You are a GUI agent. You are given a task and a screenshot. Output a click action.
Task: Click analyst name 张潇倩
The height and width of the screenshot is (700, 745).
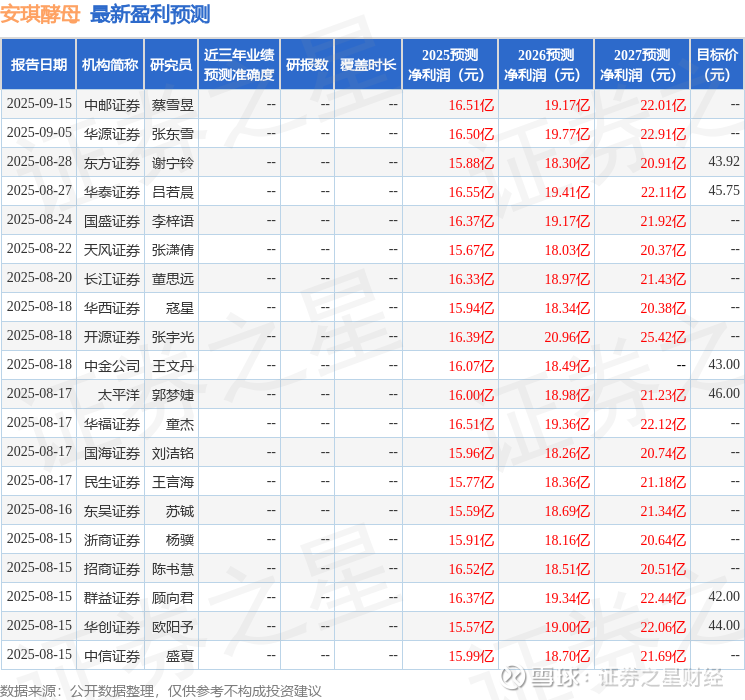[172, 250]
